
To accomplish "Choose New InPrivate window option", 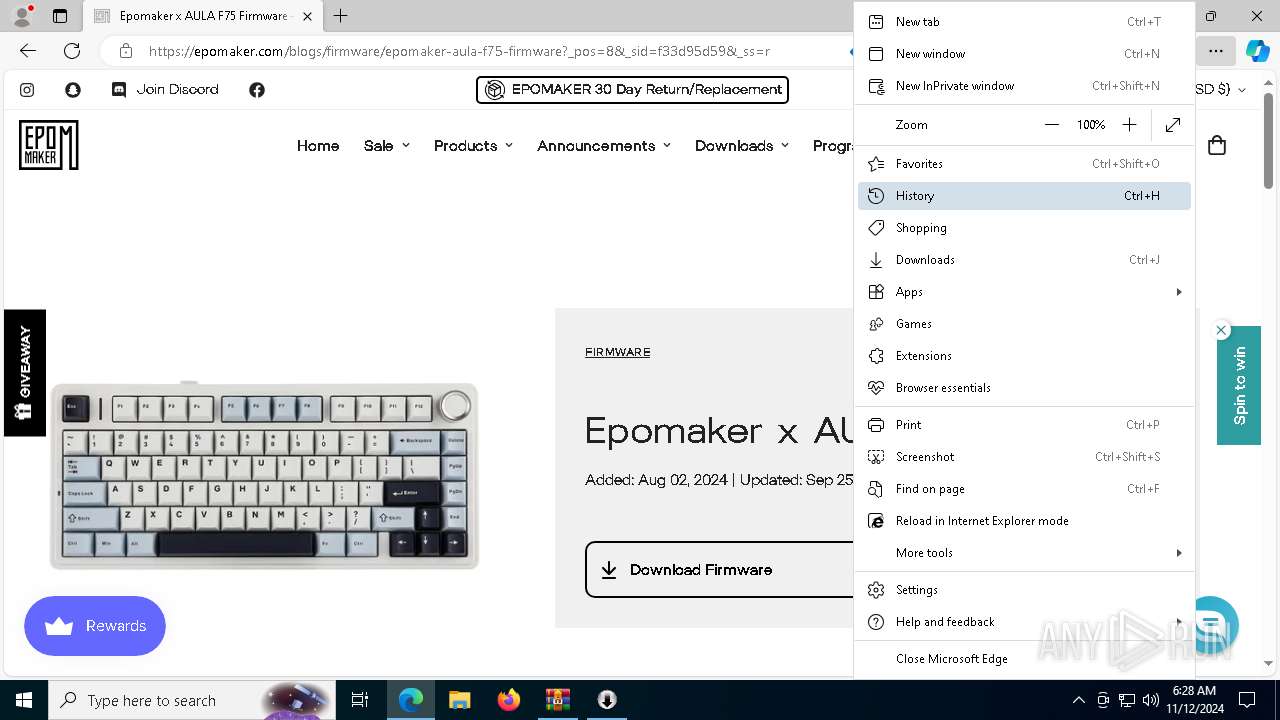I will click(1024, 86).
